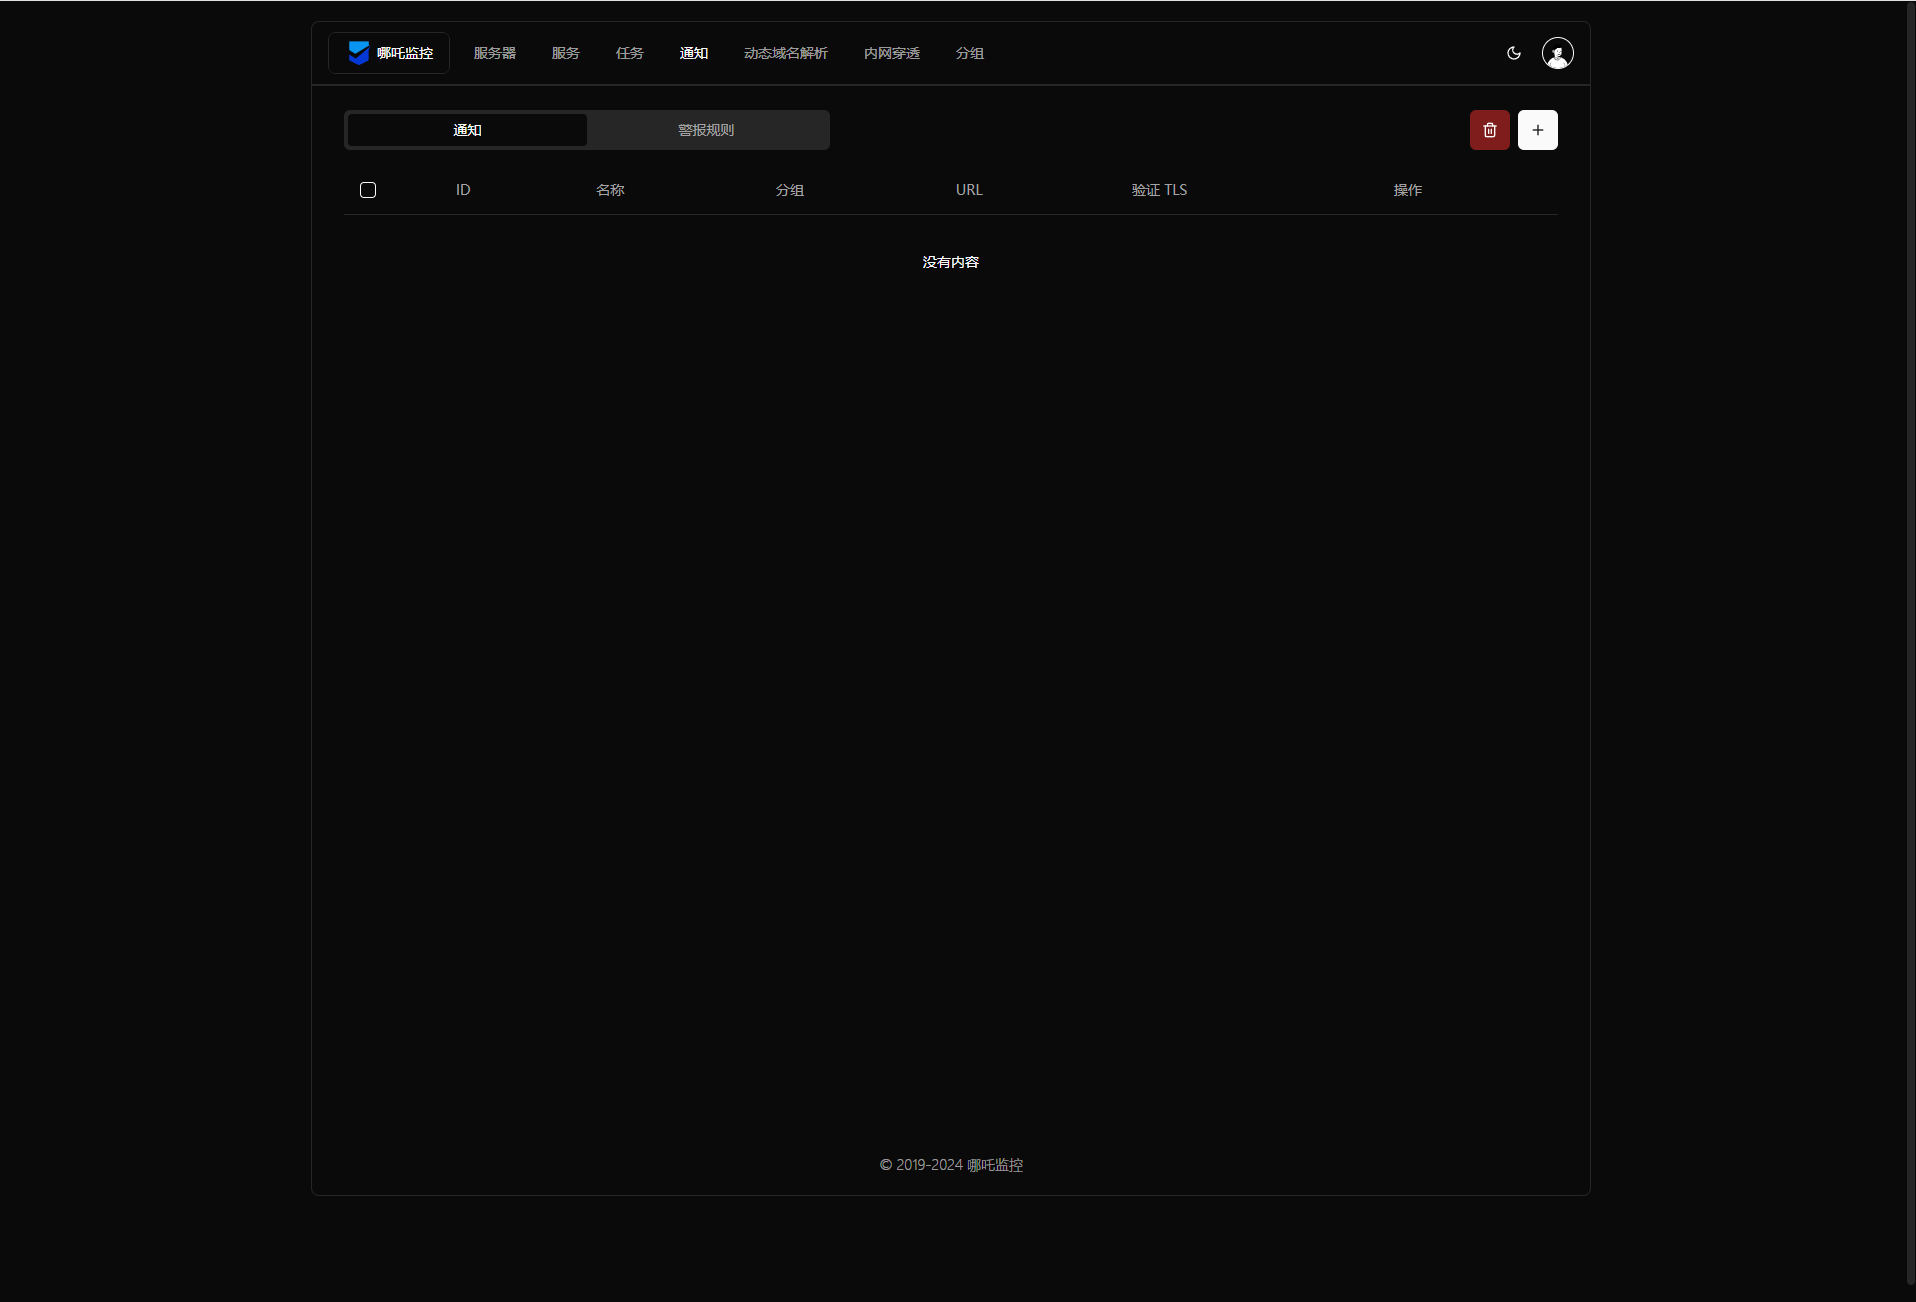Viewport: 1916px width, 1302px height.
Task: Toggle dark mode with moon icon
Action: coord(1513,53)
